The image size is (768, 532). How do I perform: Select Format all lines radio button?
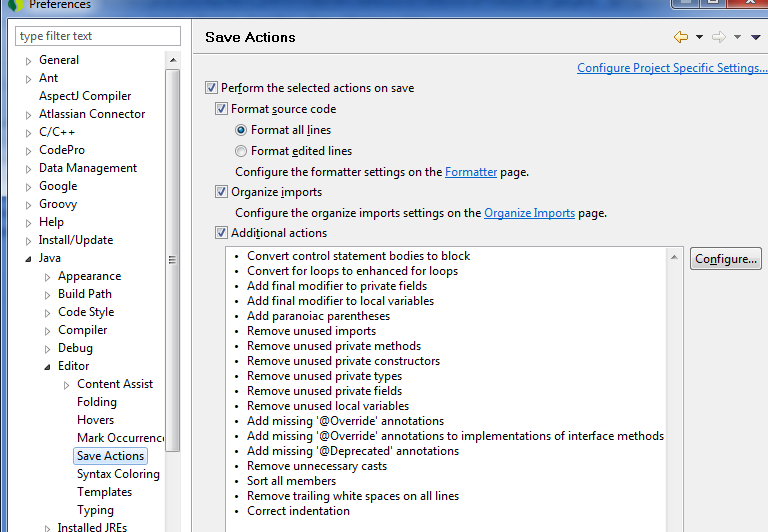pyautogui.click(x=240, y=130)
